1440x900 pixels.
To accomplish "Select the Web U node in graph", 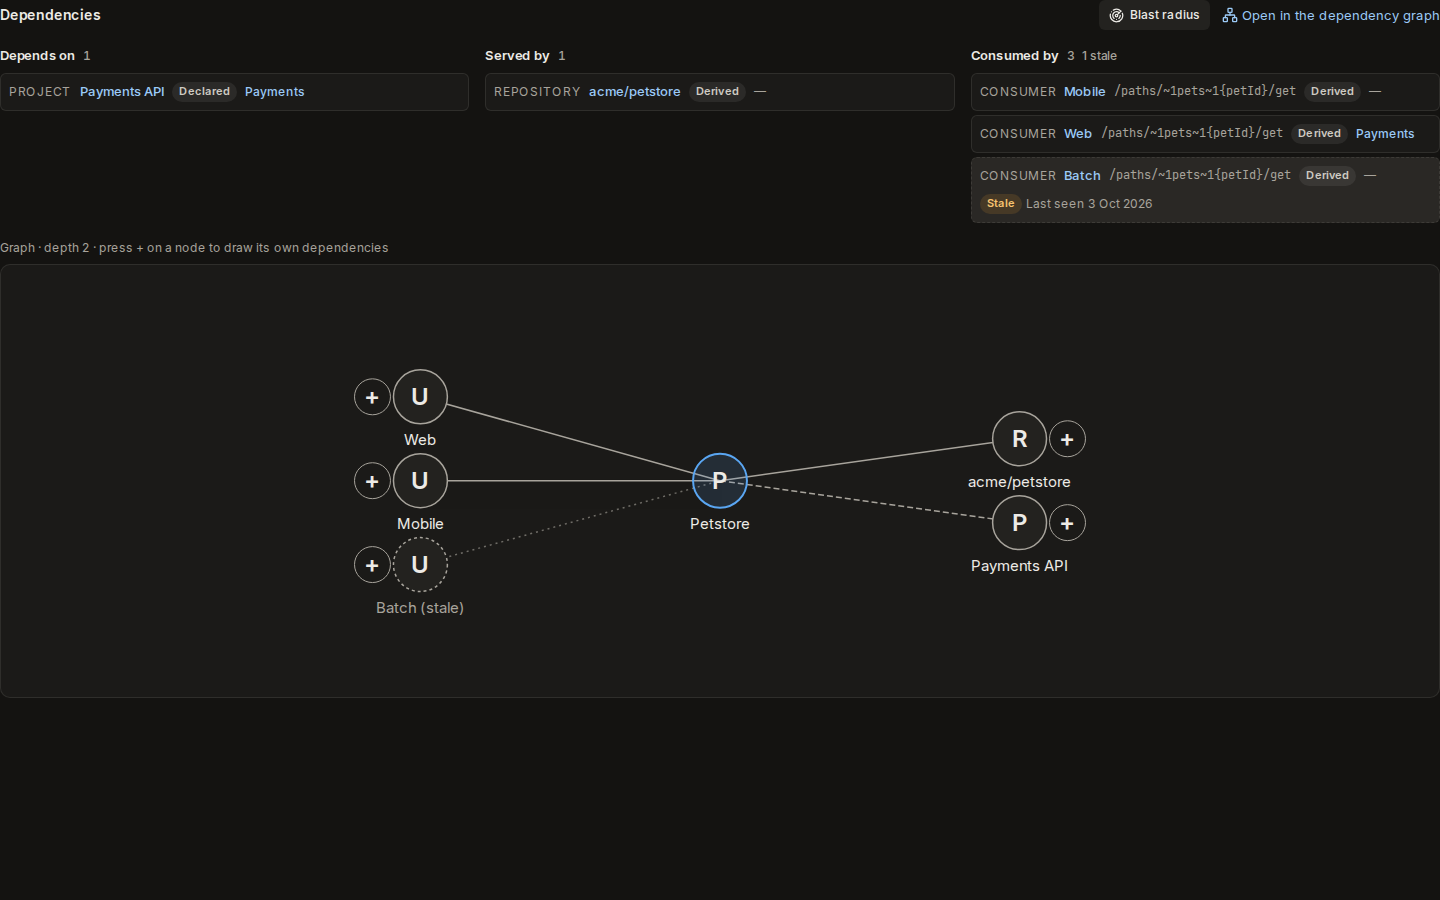I will pos(420,397).
